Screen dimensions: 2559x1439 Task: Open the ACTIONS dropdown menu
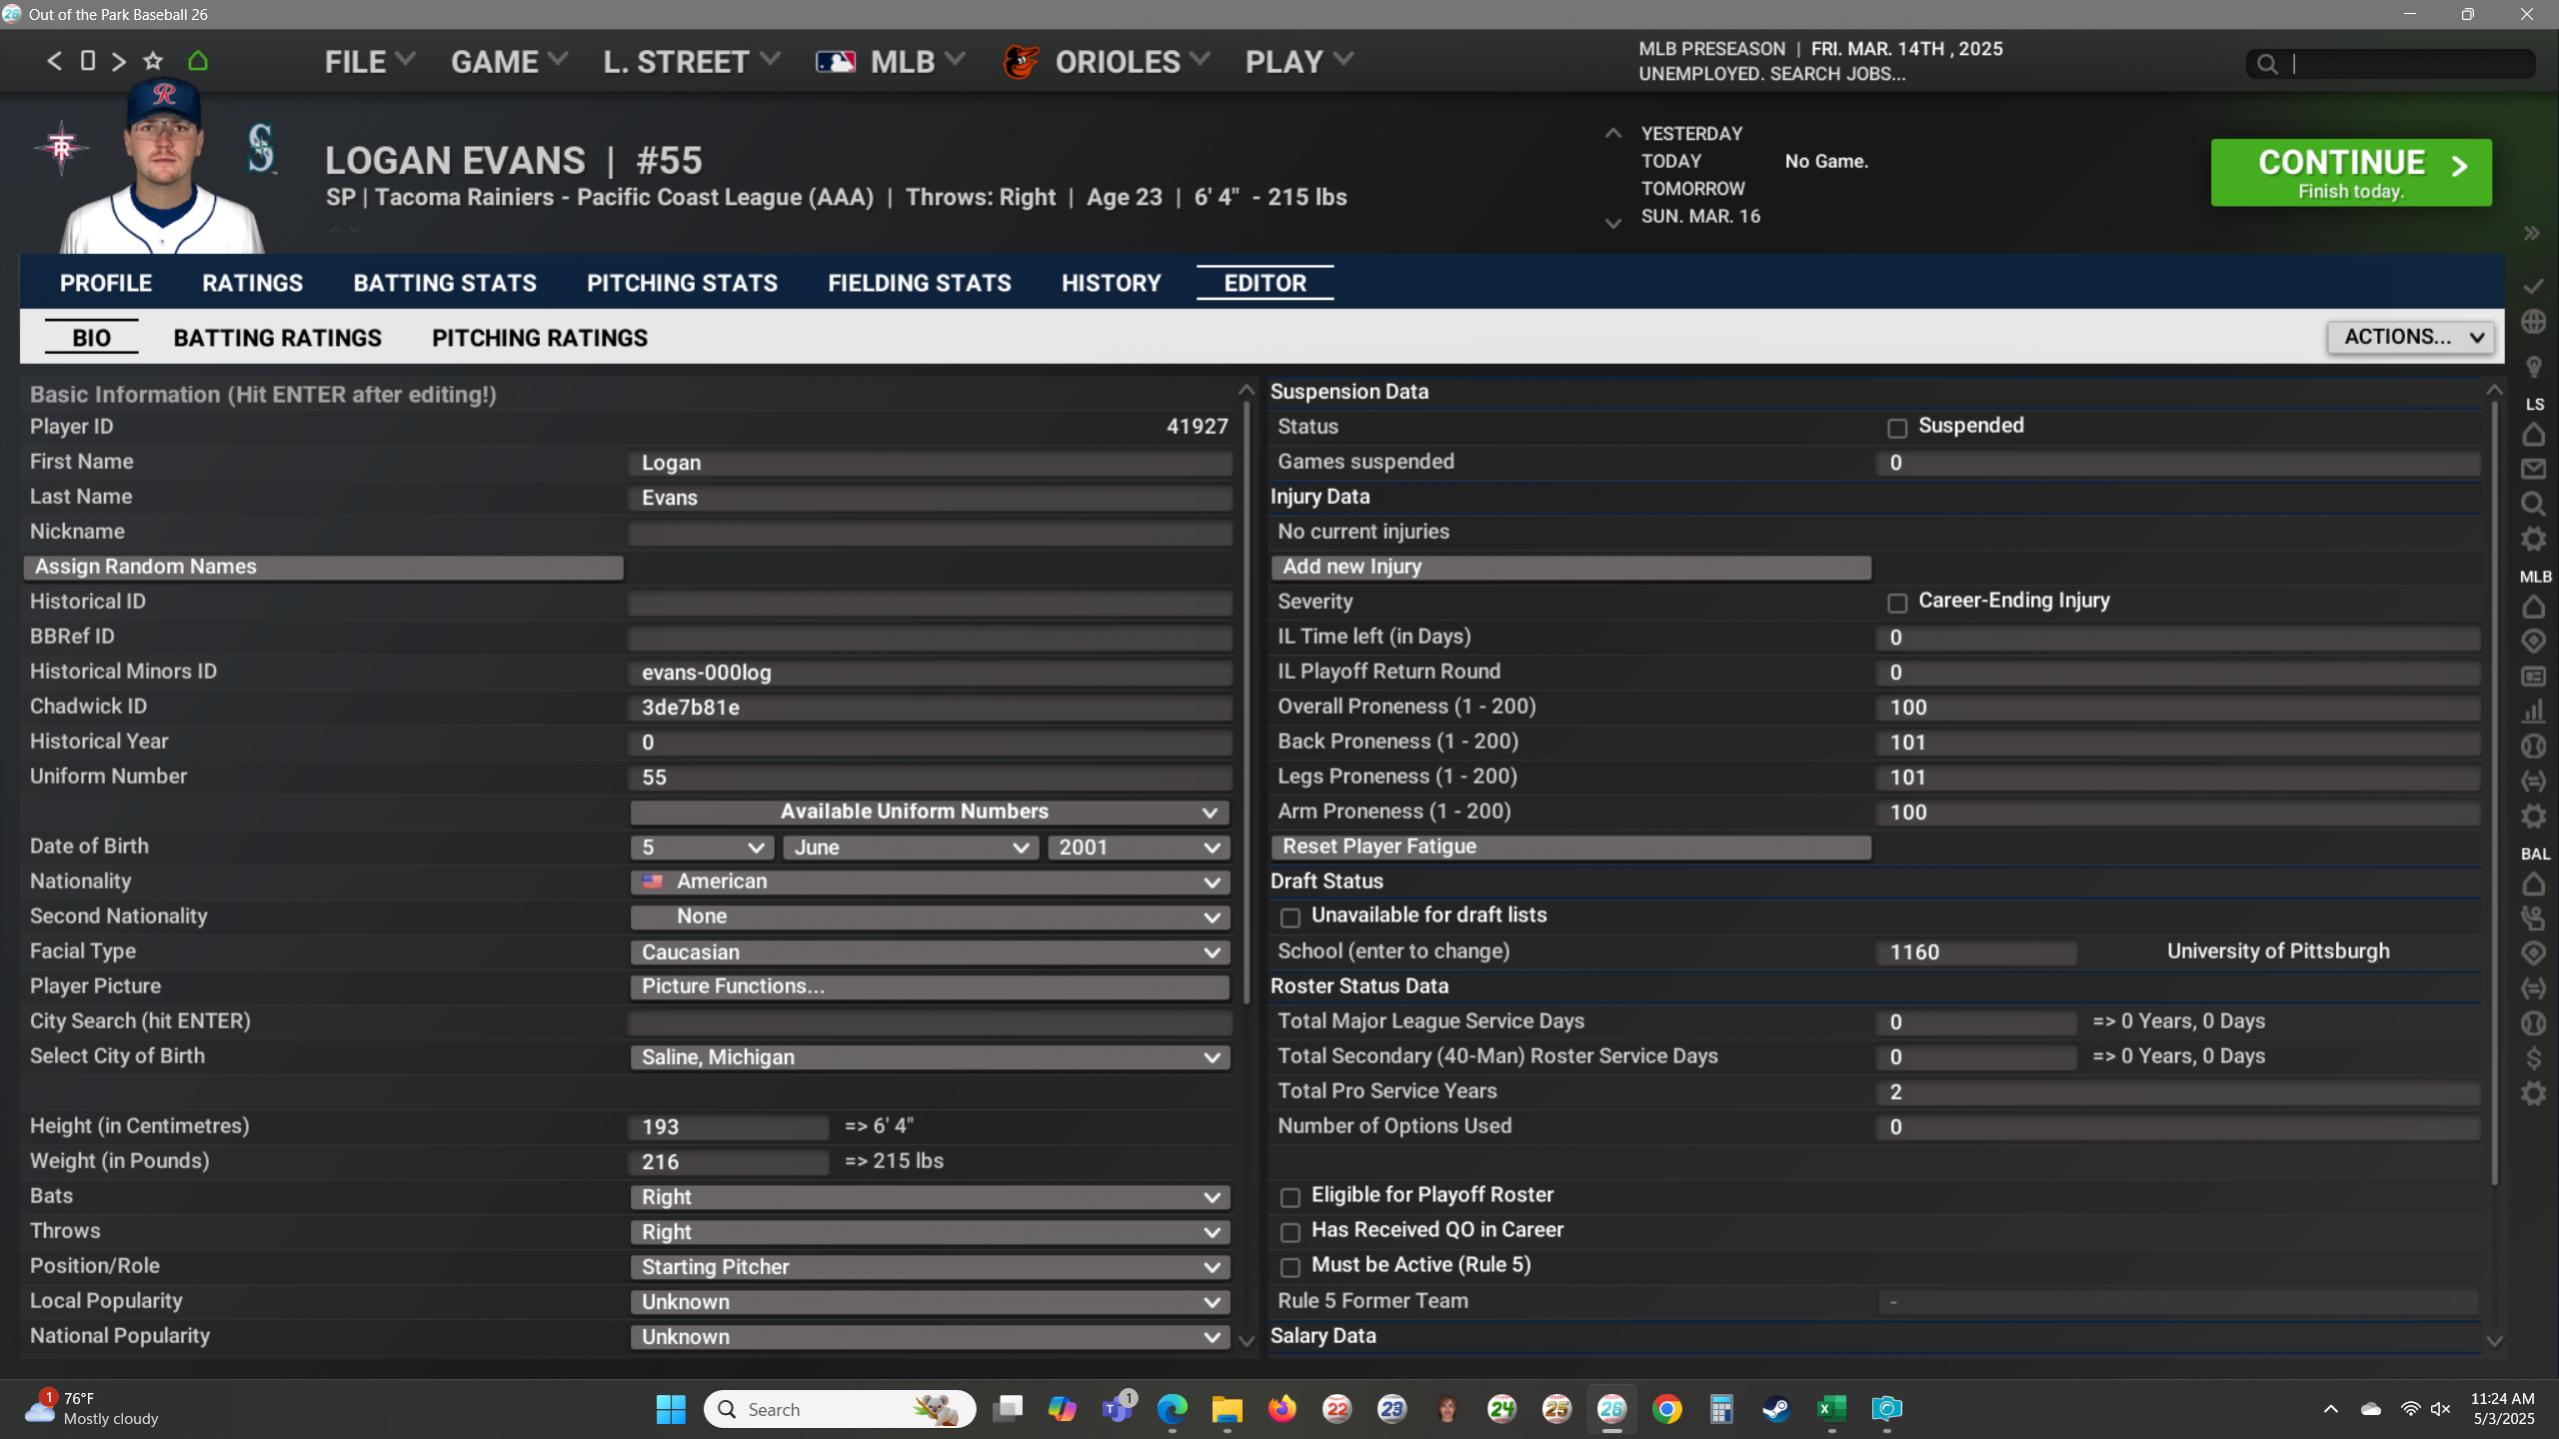pyautogui.click(x=2411, y=337)
